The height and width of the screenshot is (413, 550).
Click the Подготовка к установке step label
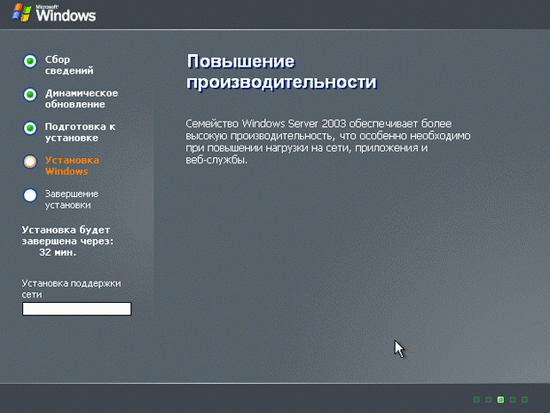click(x=80, y=132)
